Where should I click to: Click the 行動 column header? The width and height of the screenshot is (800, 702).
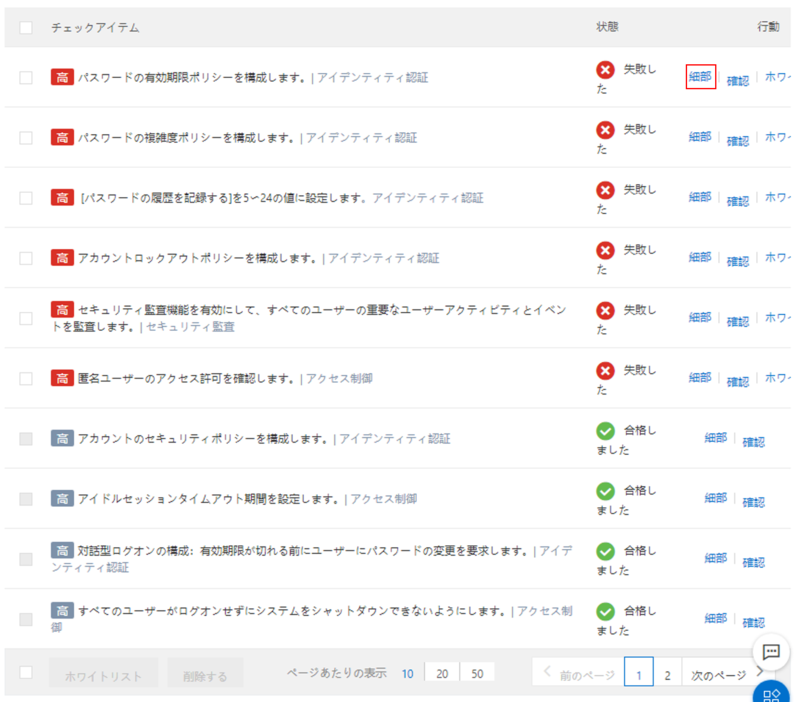pos(768,27)
